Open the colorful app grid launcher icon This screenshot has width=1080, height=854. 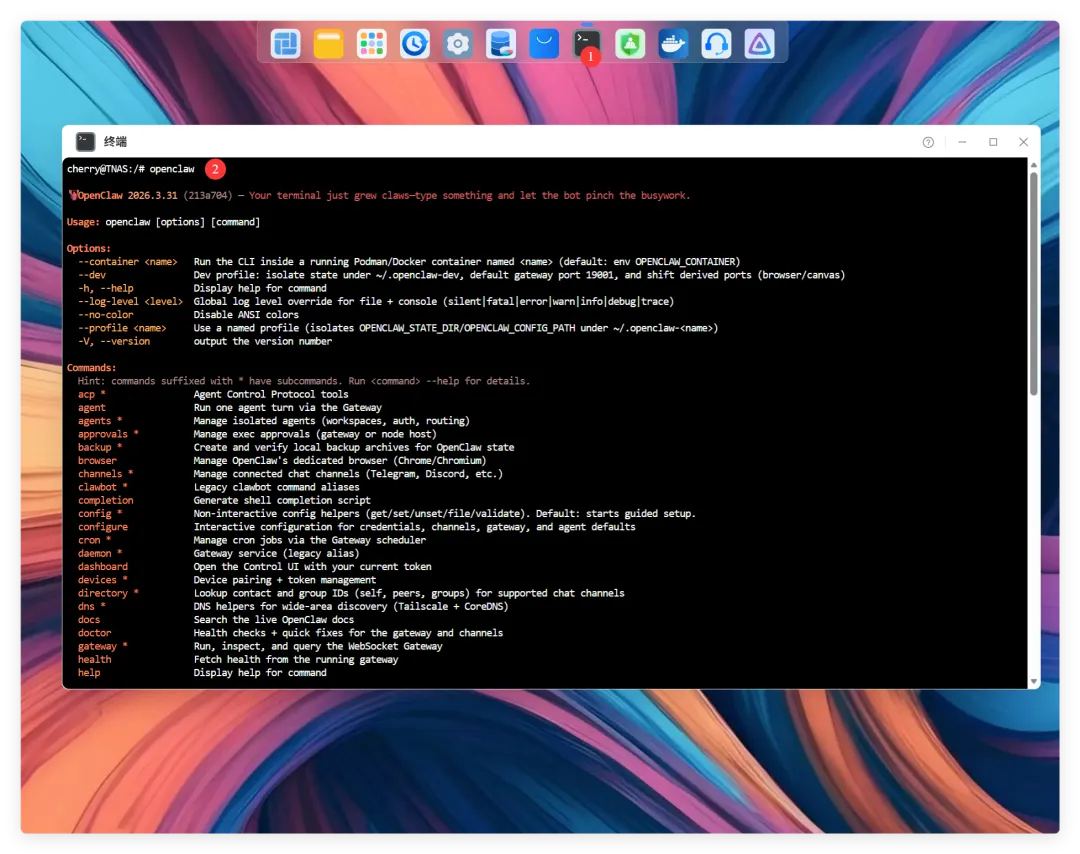point(371,44)
